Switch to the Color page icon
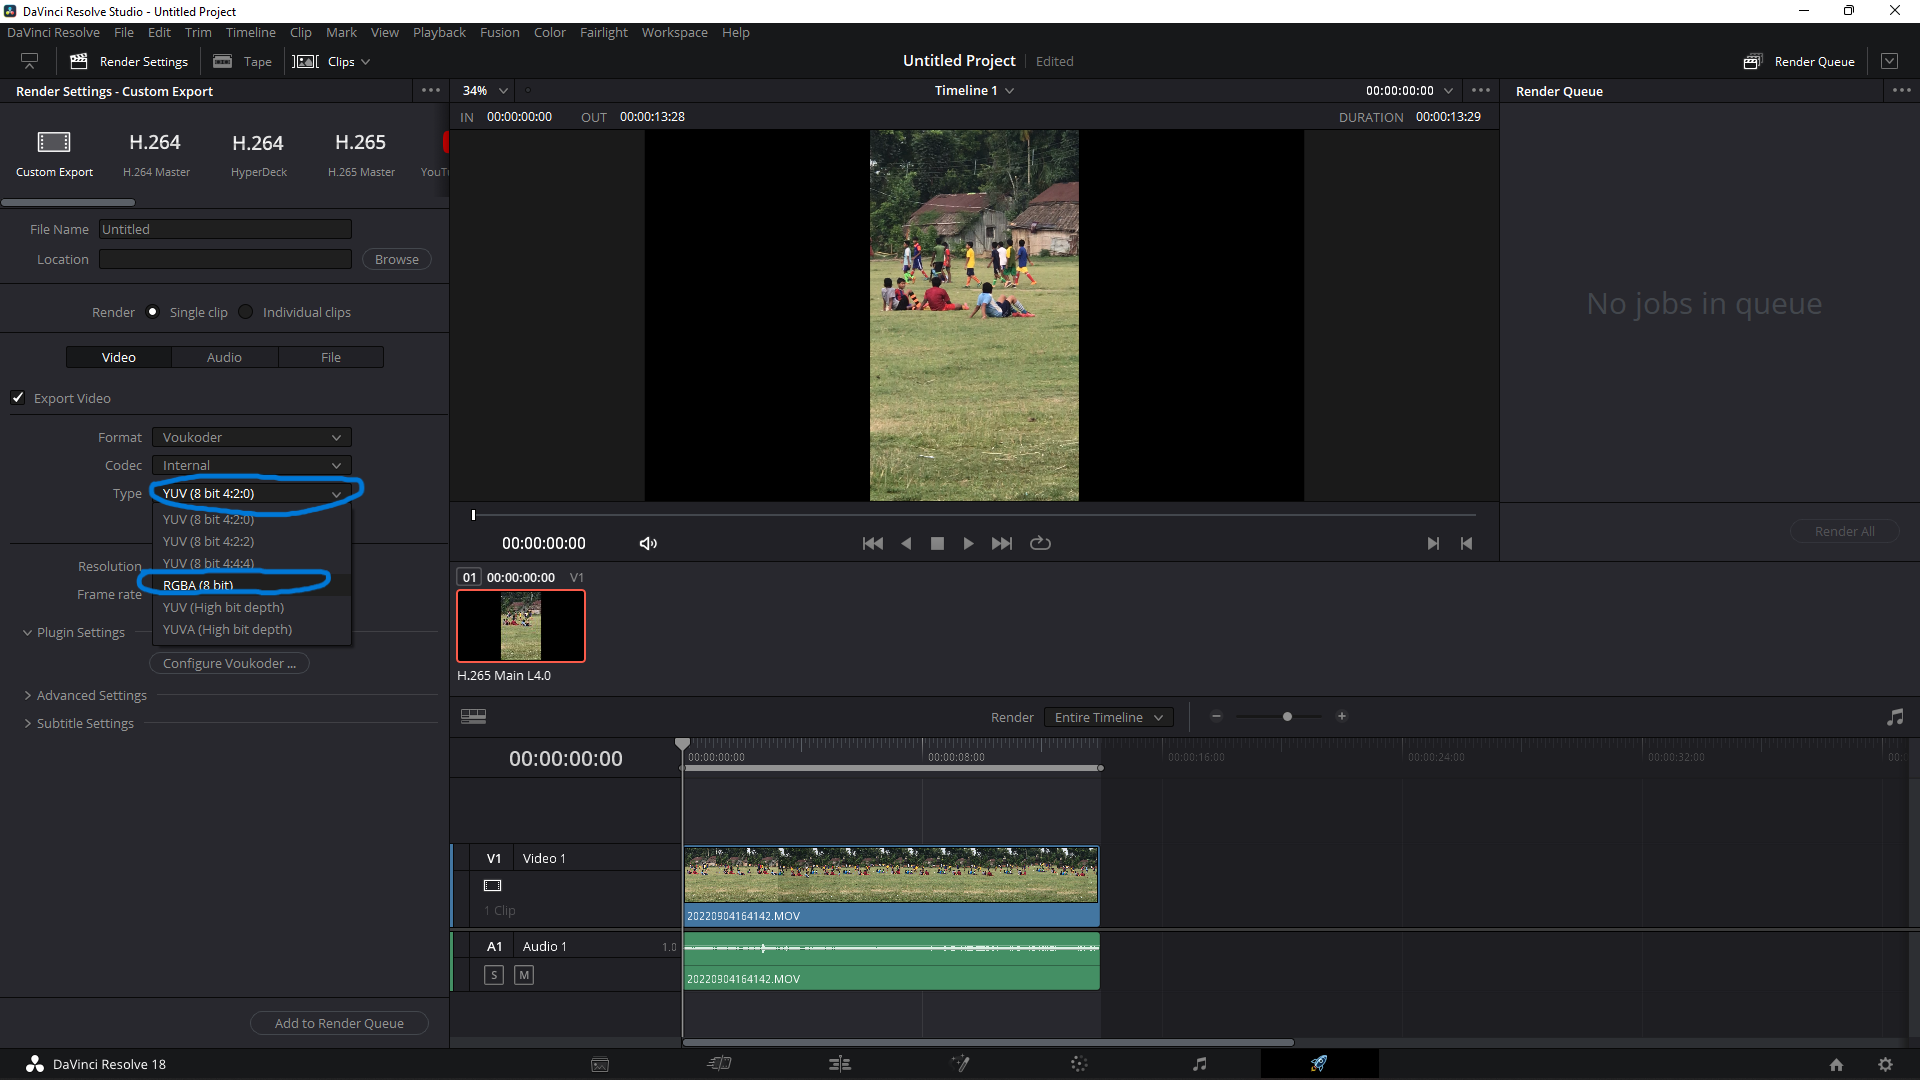Screen dimensions: 1920x1080 pyautogui.click(x=1079, y=1064)
